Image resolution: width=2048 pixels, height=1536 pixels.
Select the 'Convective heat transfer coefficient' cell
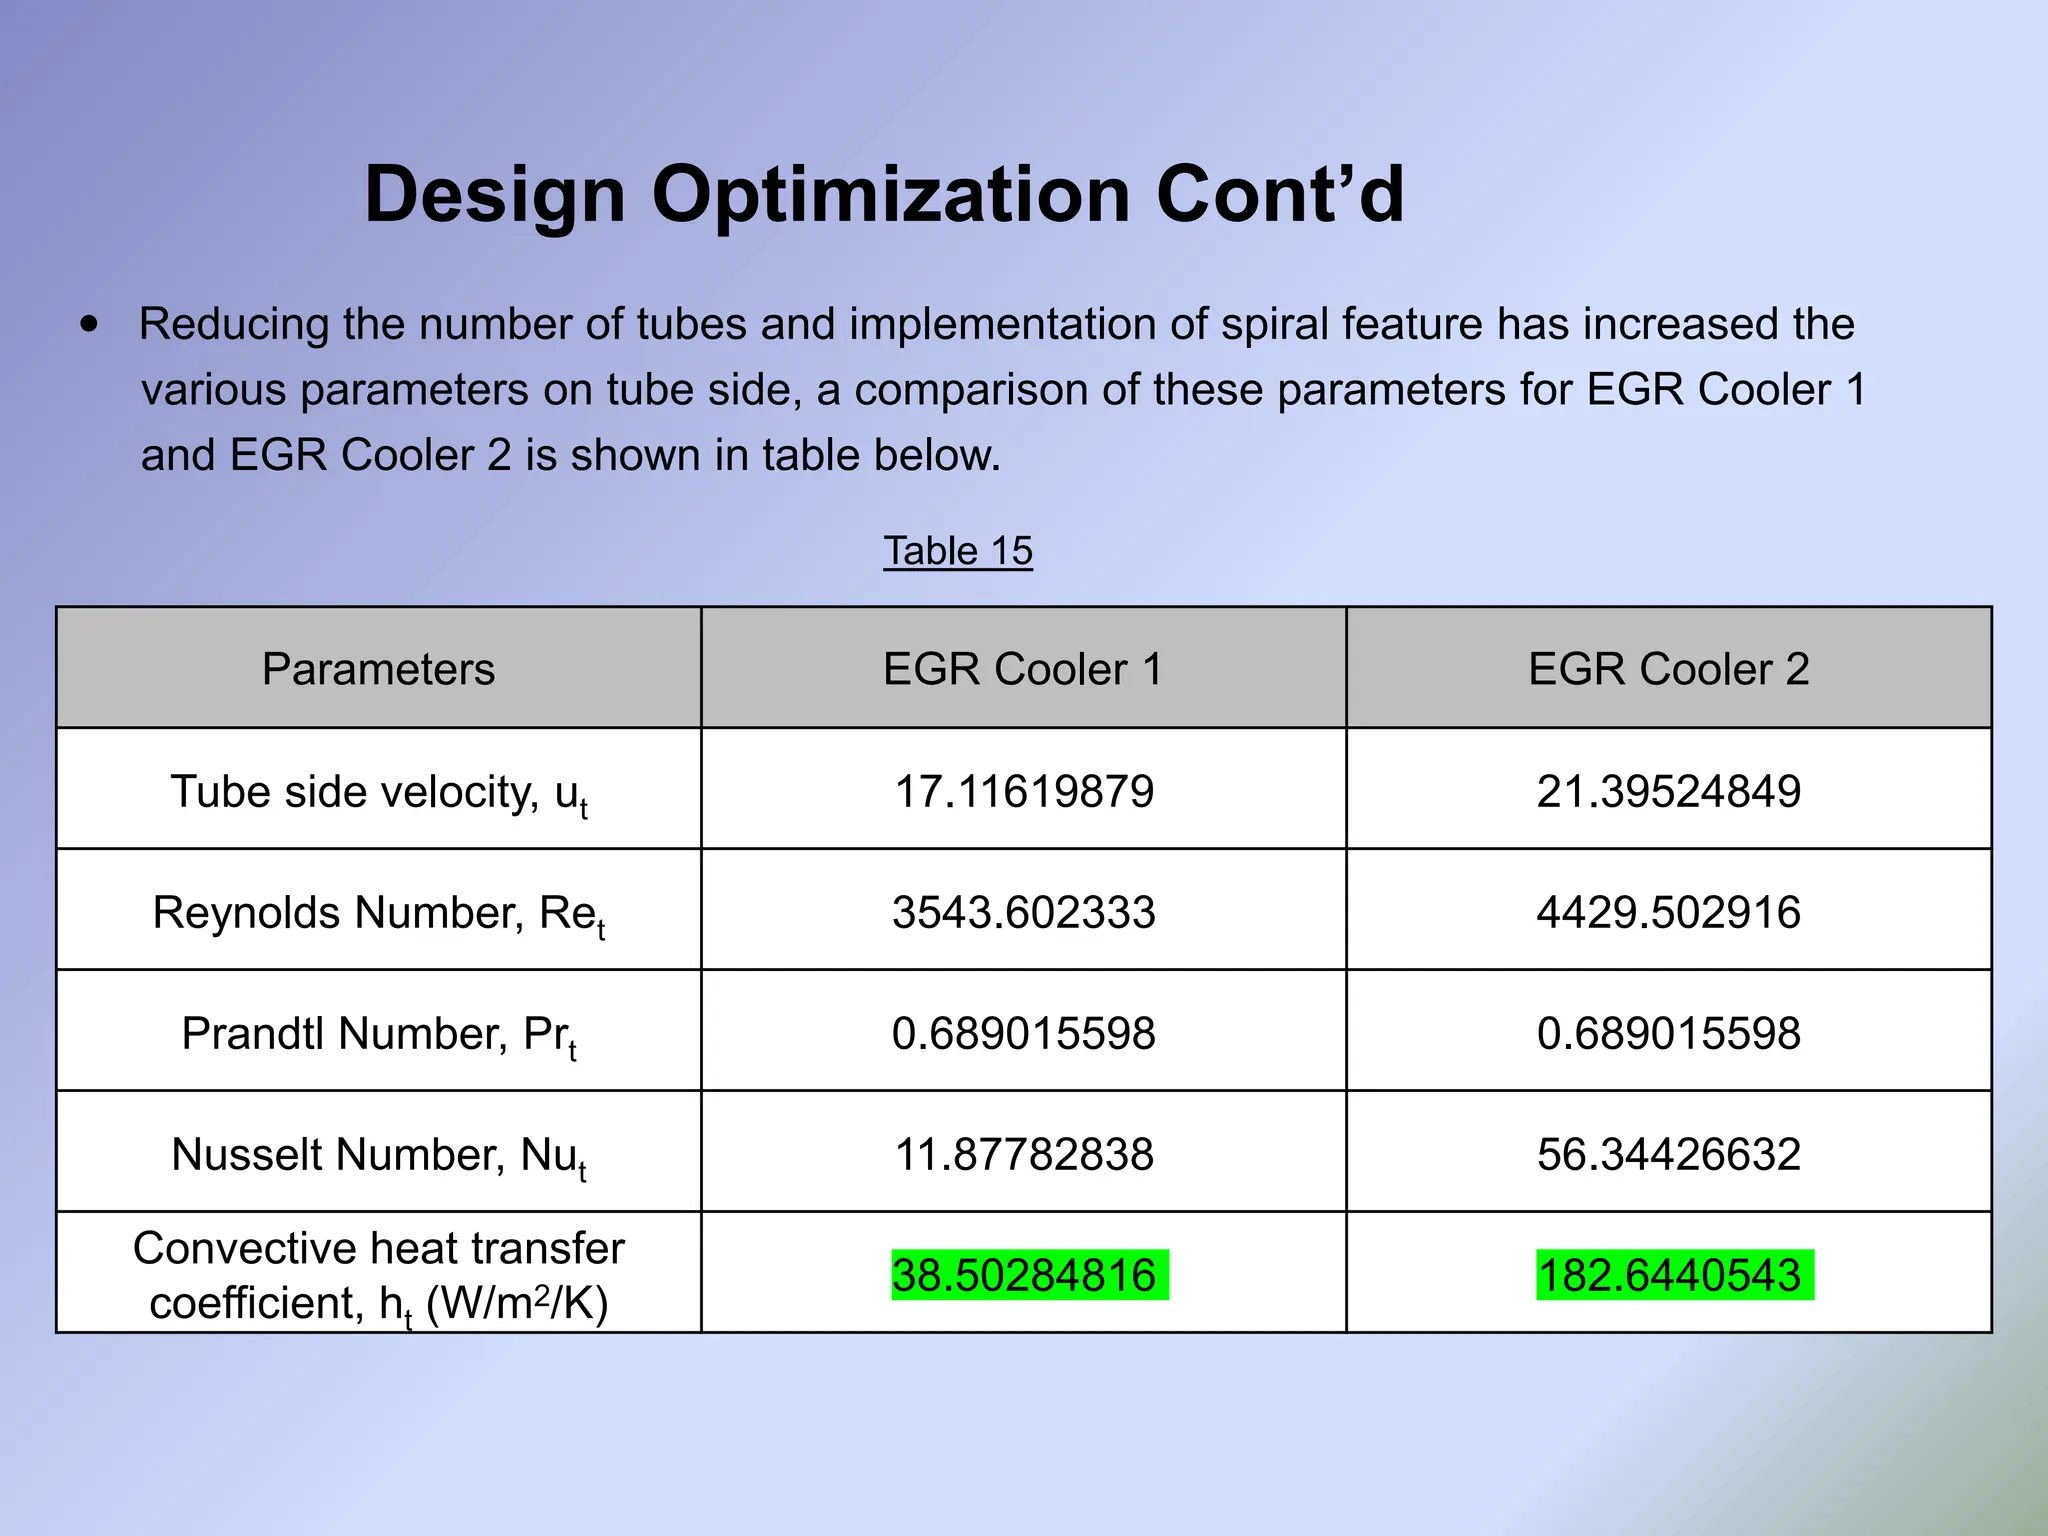pyautogui.click(x=379, y=1273)
